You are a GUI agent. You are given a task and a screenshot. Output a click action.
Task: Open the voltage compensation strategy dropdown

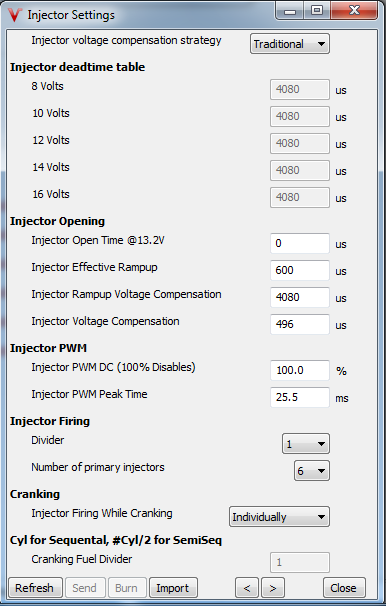290,44
